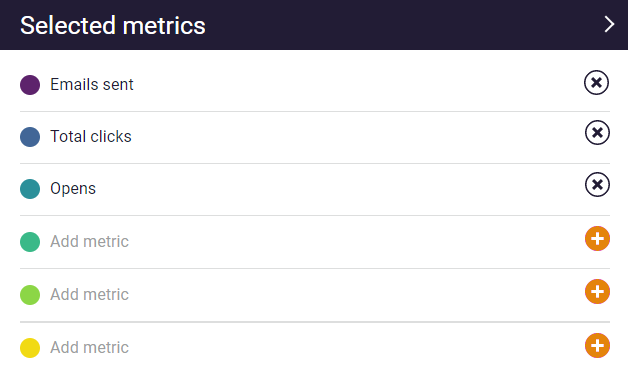The image size is (628, 387).
Task: Click the Selected metrics header title
Action: click(113, 25)
